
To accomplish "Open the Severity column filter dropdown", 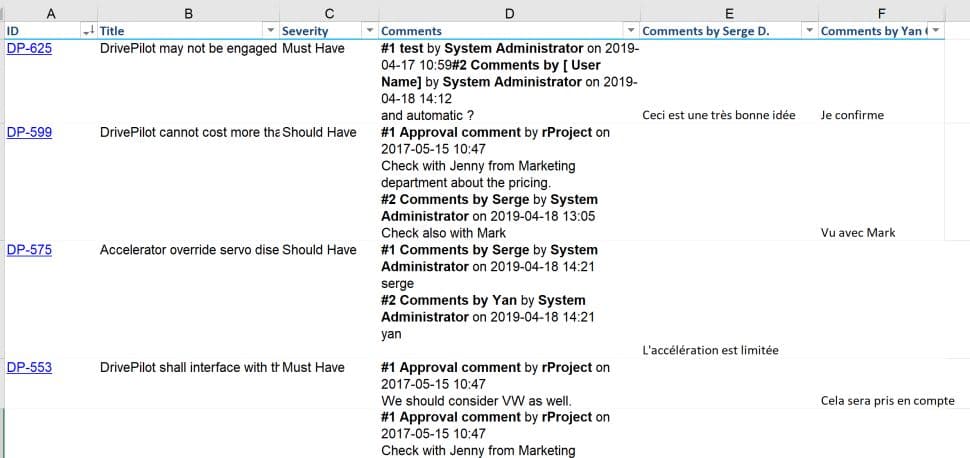I will pyautogui.click(x=370, y=32).
